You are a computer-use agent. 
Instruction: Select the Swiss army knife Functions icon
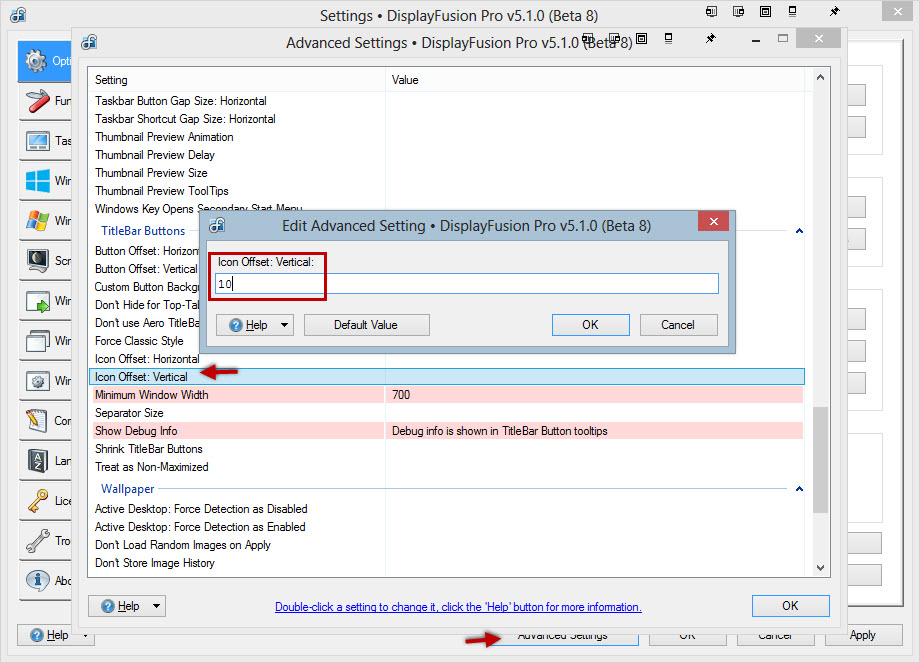click(37, 101)
